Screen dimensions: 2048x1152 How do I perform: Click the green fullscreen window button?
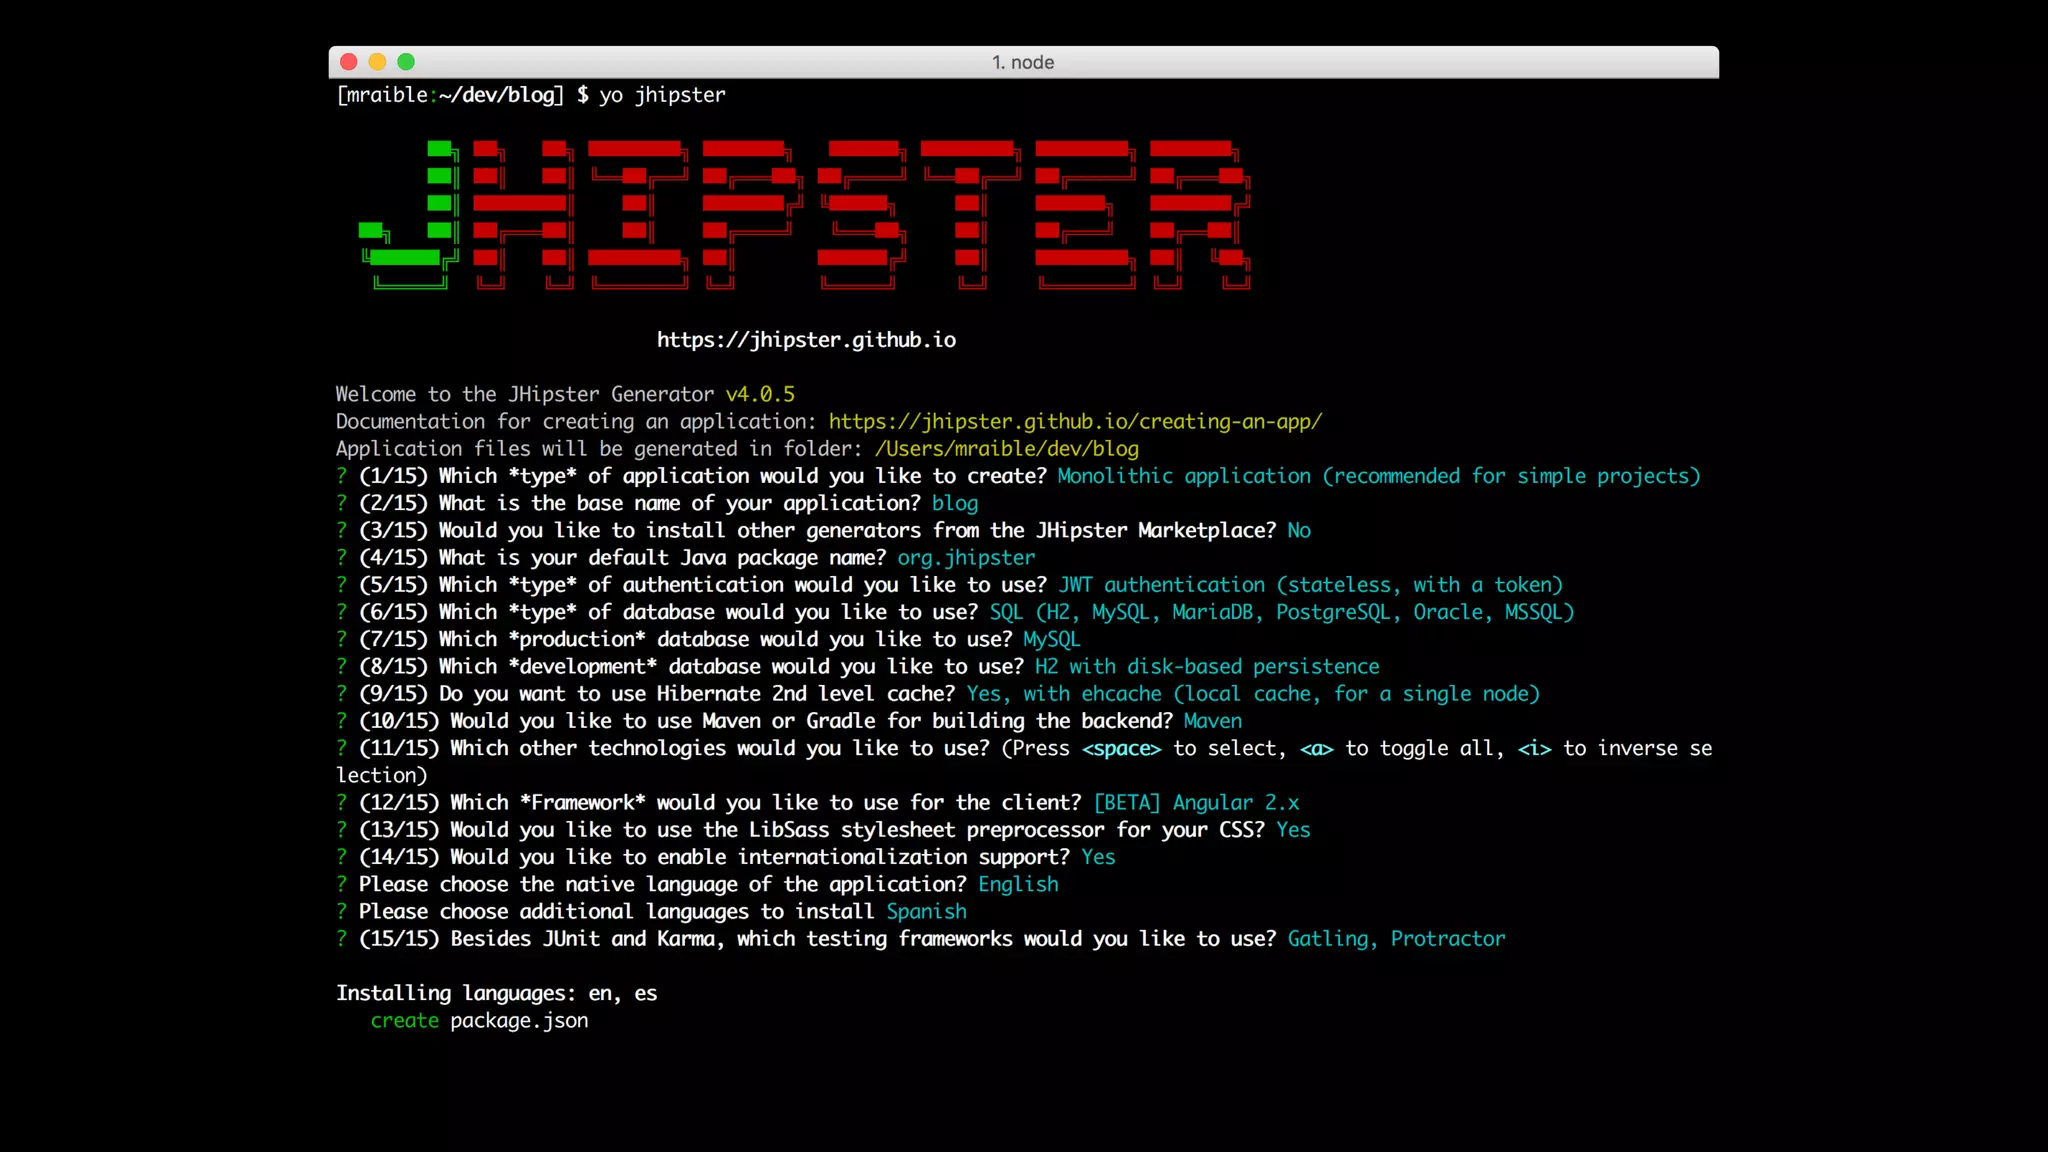click(x=406, y=62)
